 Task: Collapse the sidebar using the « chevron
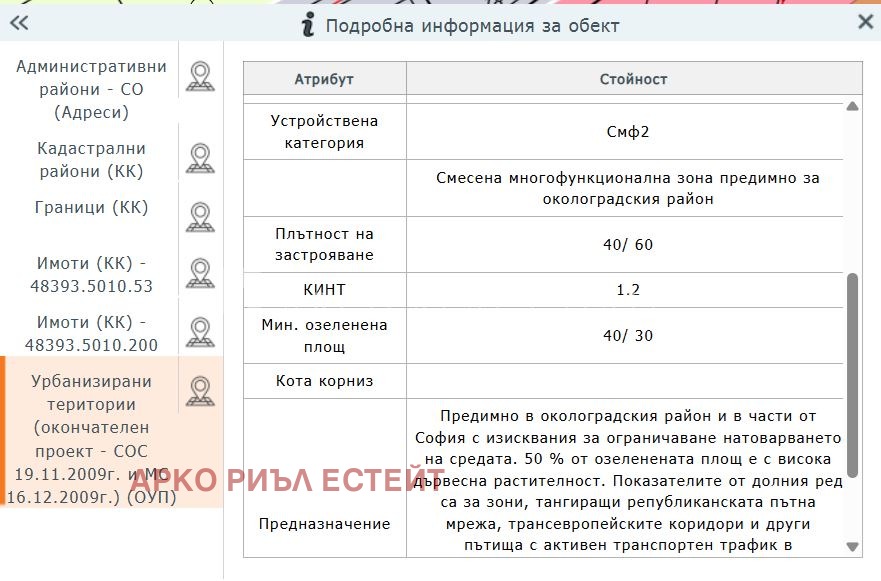click(x=19, y=22)
